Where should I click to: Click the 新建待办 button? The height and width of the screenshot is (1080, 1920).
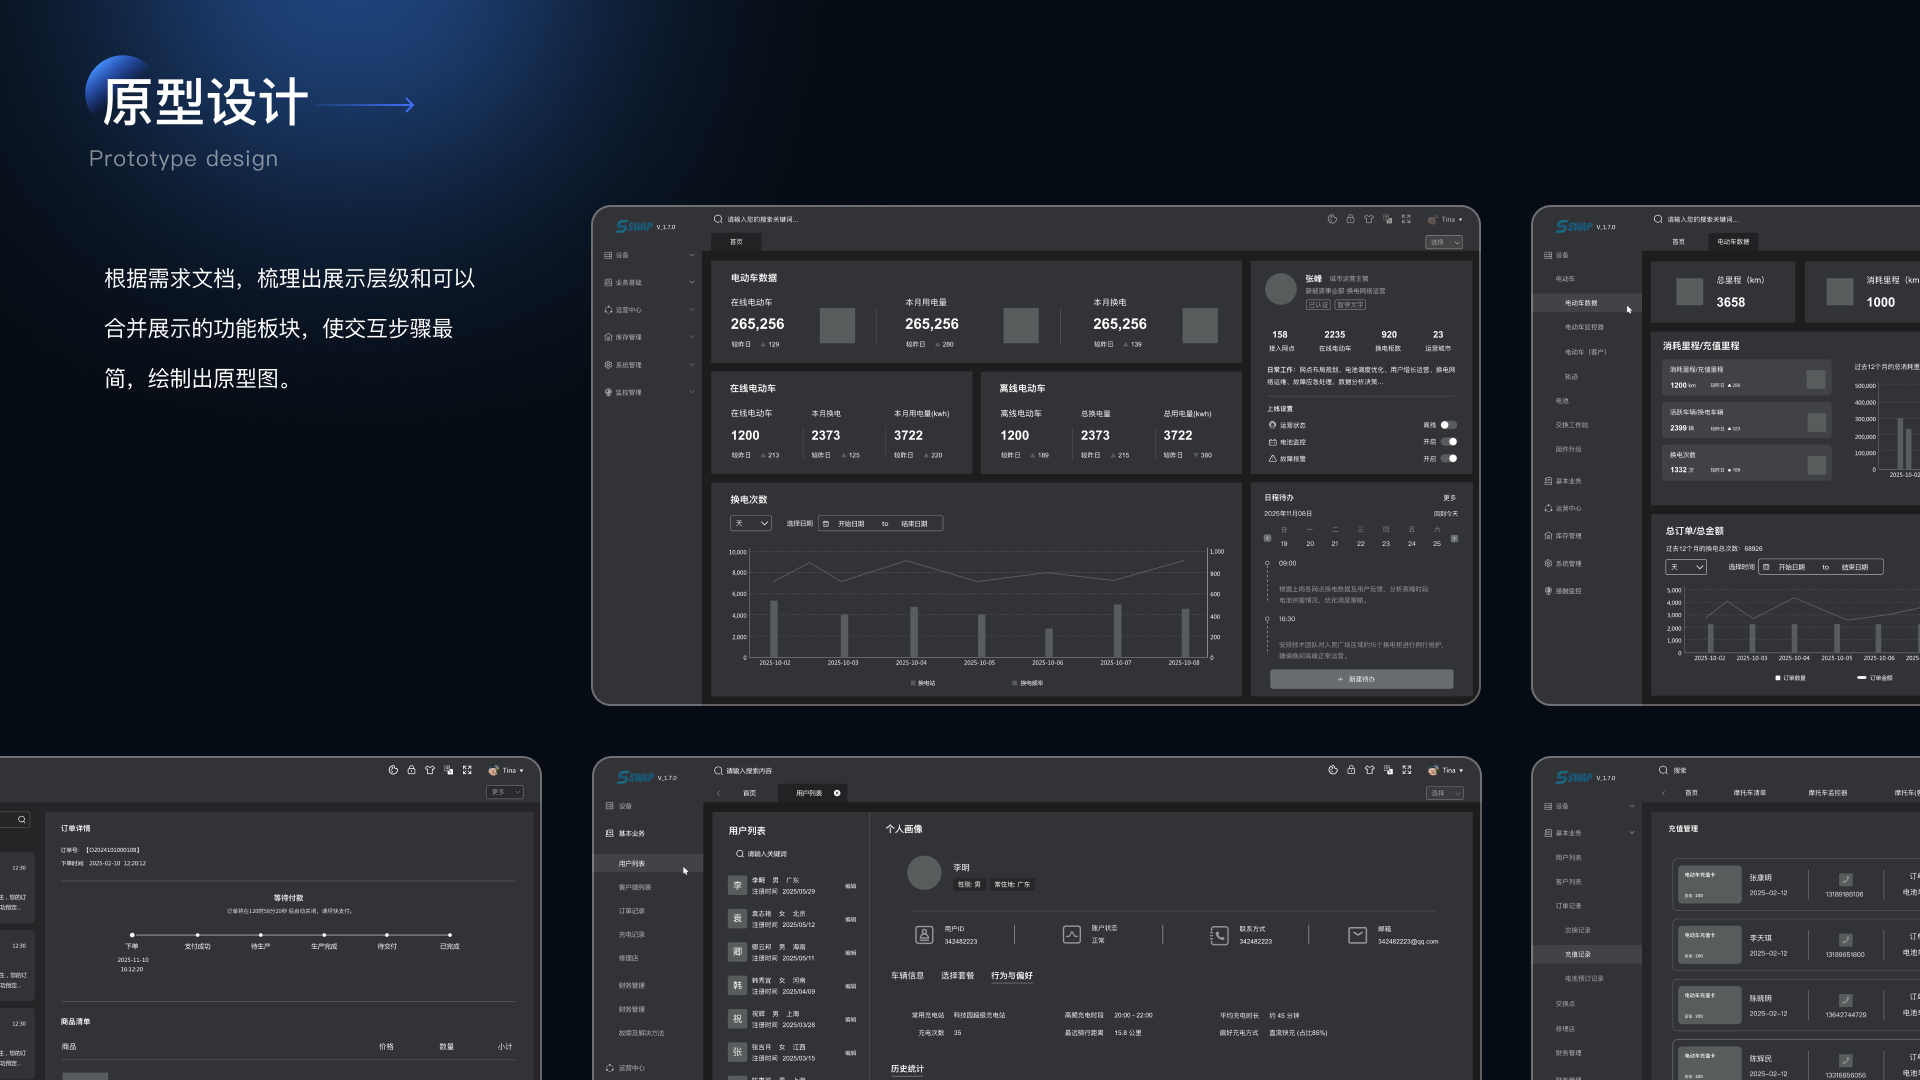(1361, 679)
